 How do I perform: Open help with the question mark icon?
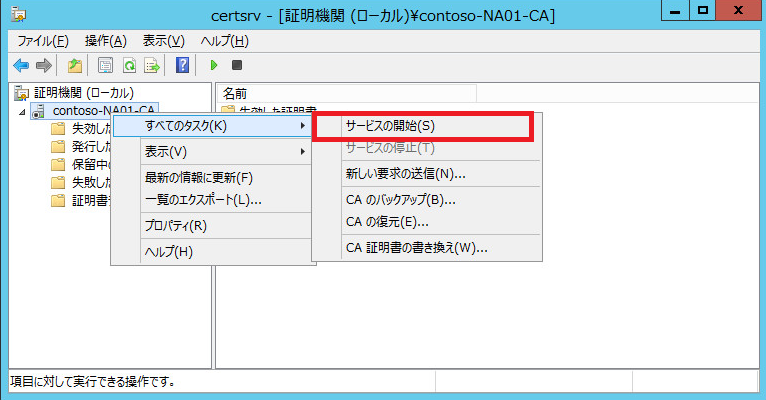coord(182,65)
